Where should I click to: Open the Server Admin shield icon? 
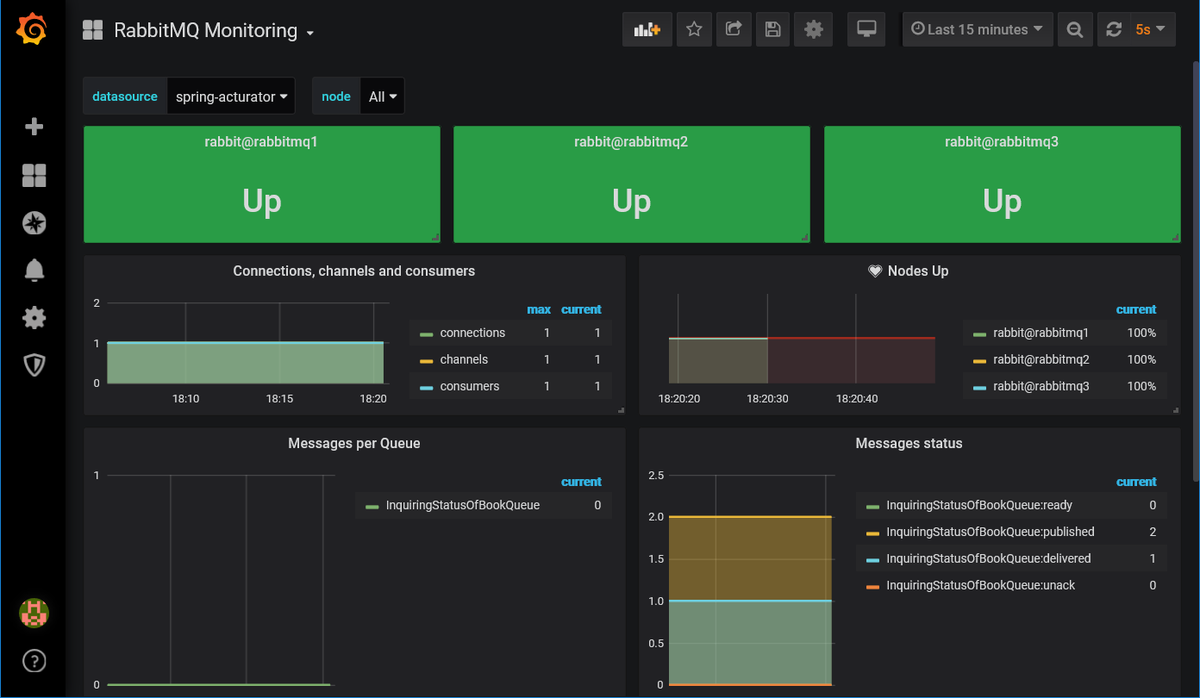click(x=34, y=365)
